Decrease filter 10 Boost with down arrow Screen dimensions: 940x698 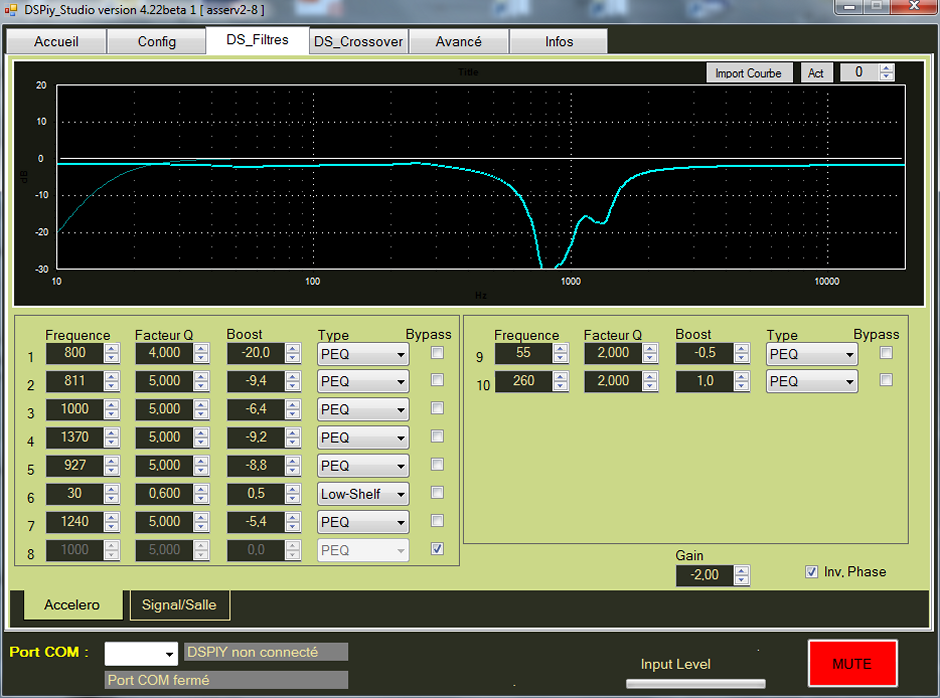(x=742, y=386)
